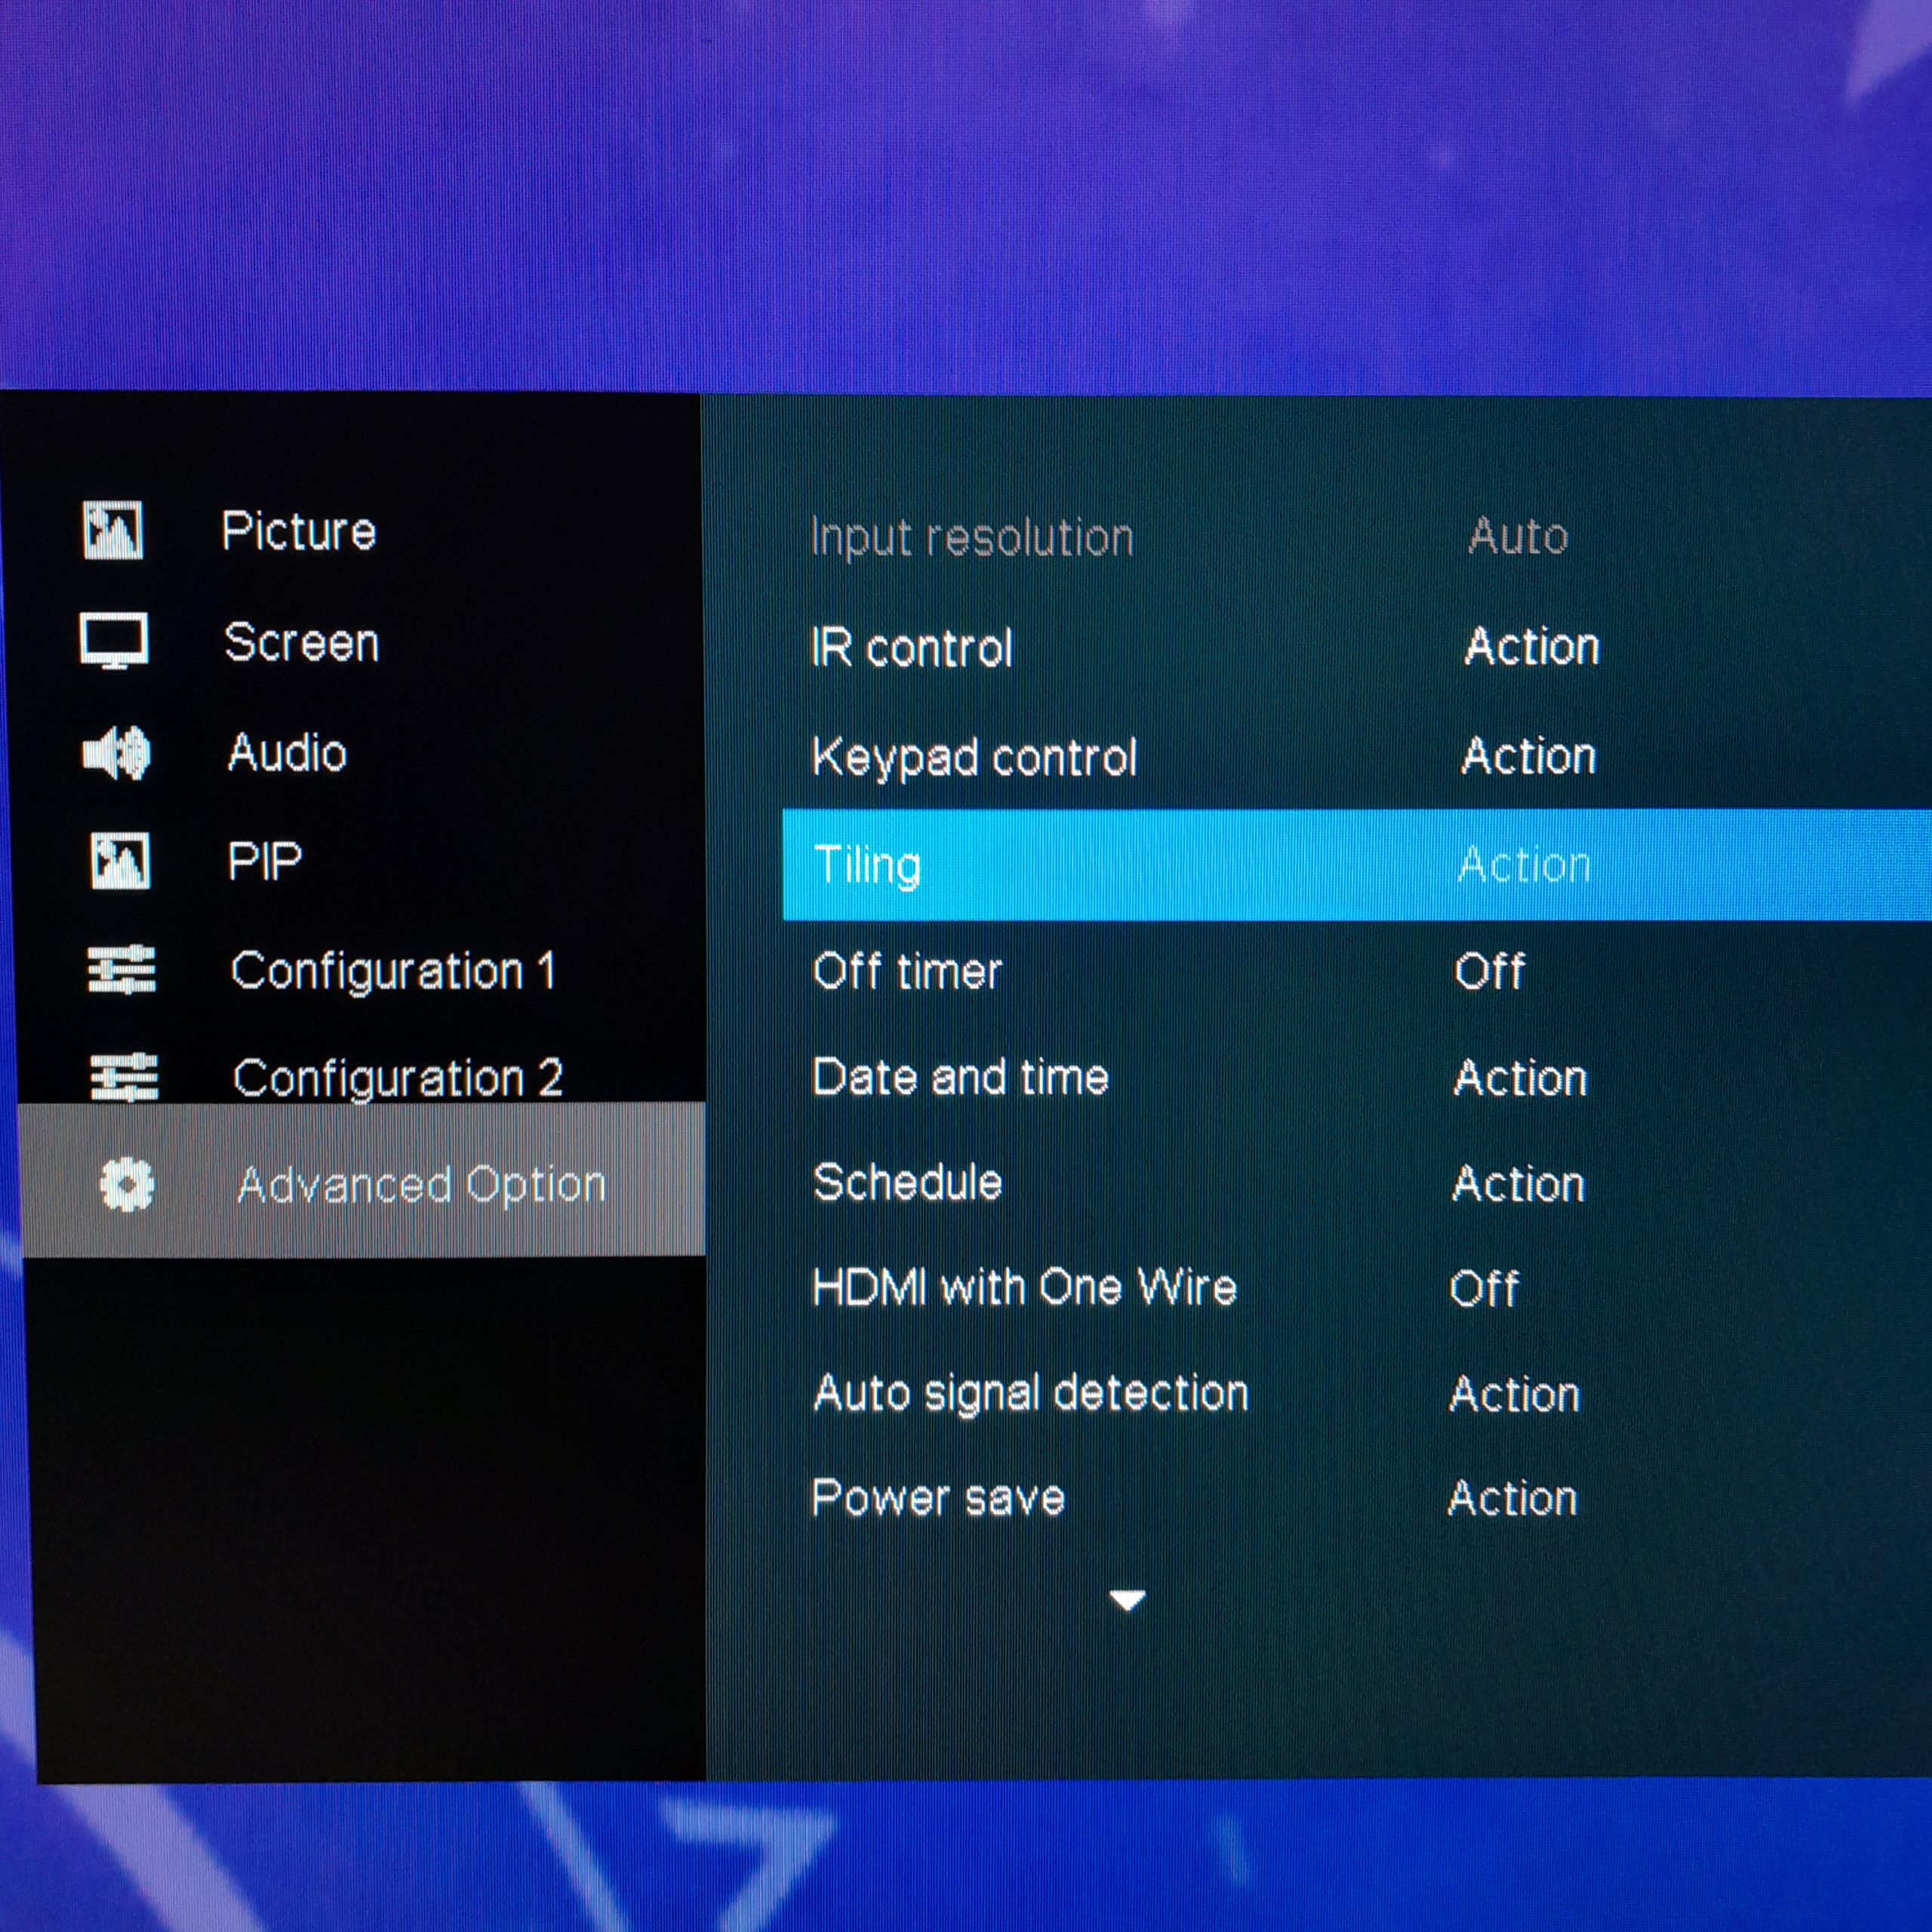Click the Advanced Option gear icon
The width and height of the screenshot is (1932, 1932).
127,1185
